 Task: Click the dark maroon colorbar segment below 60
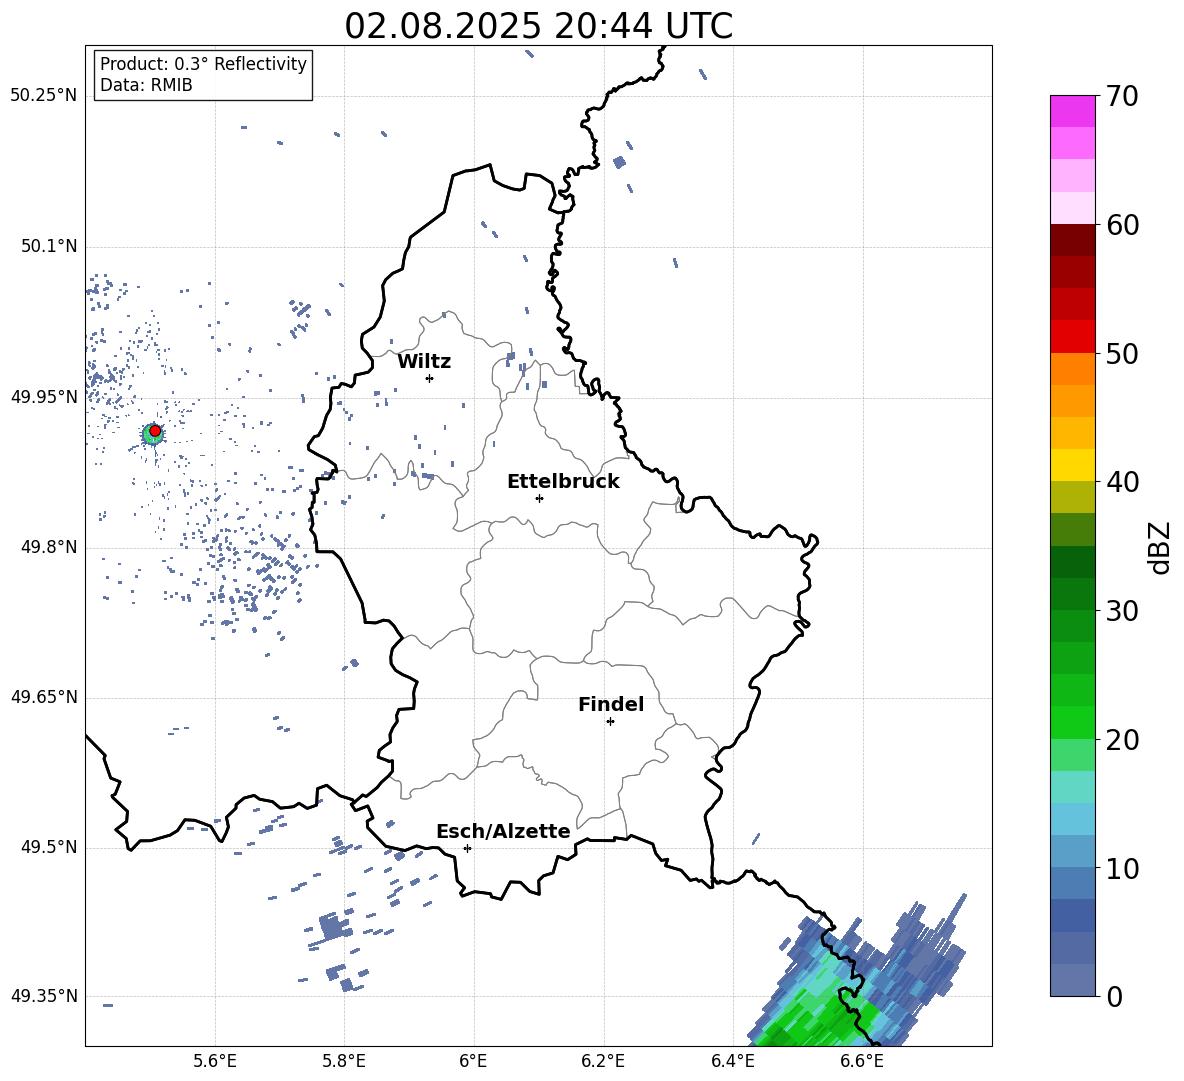[1072, 240]
